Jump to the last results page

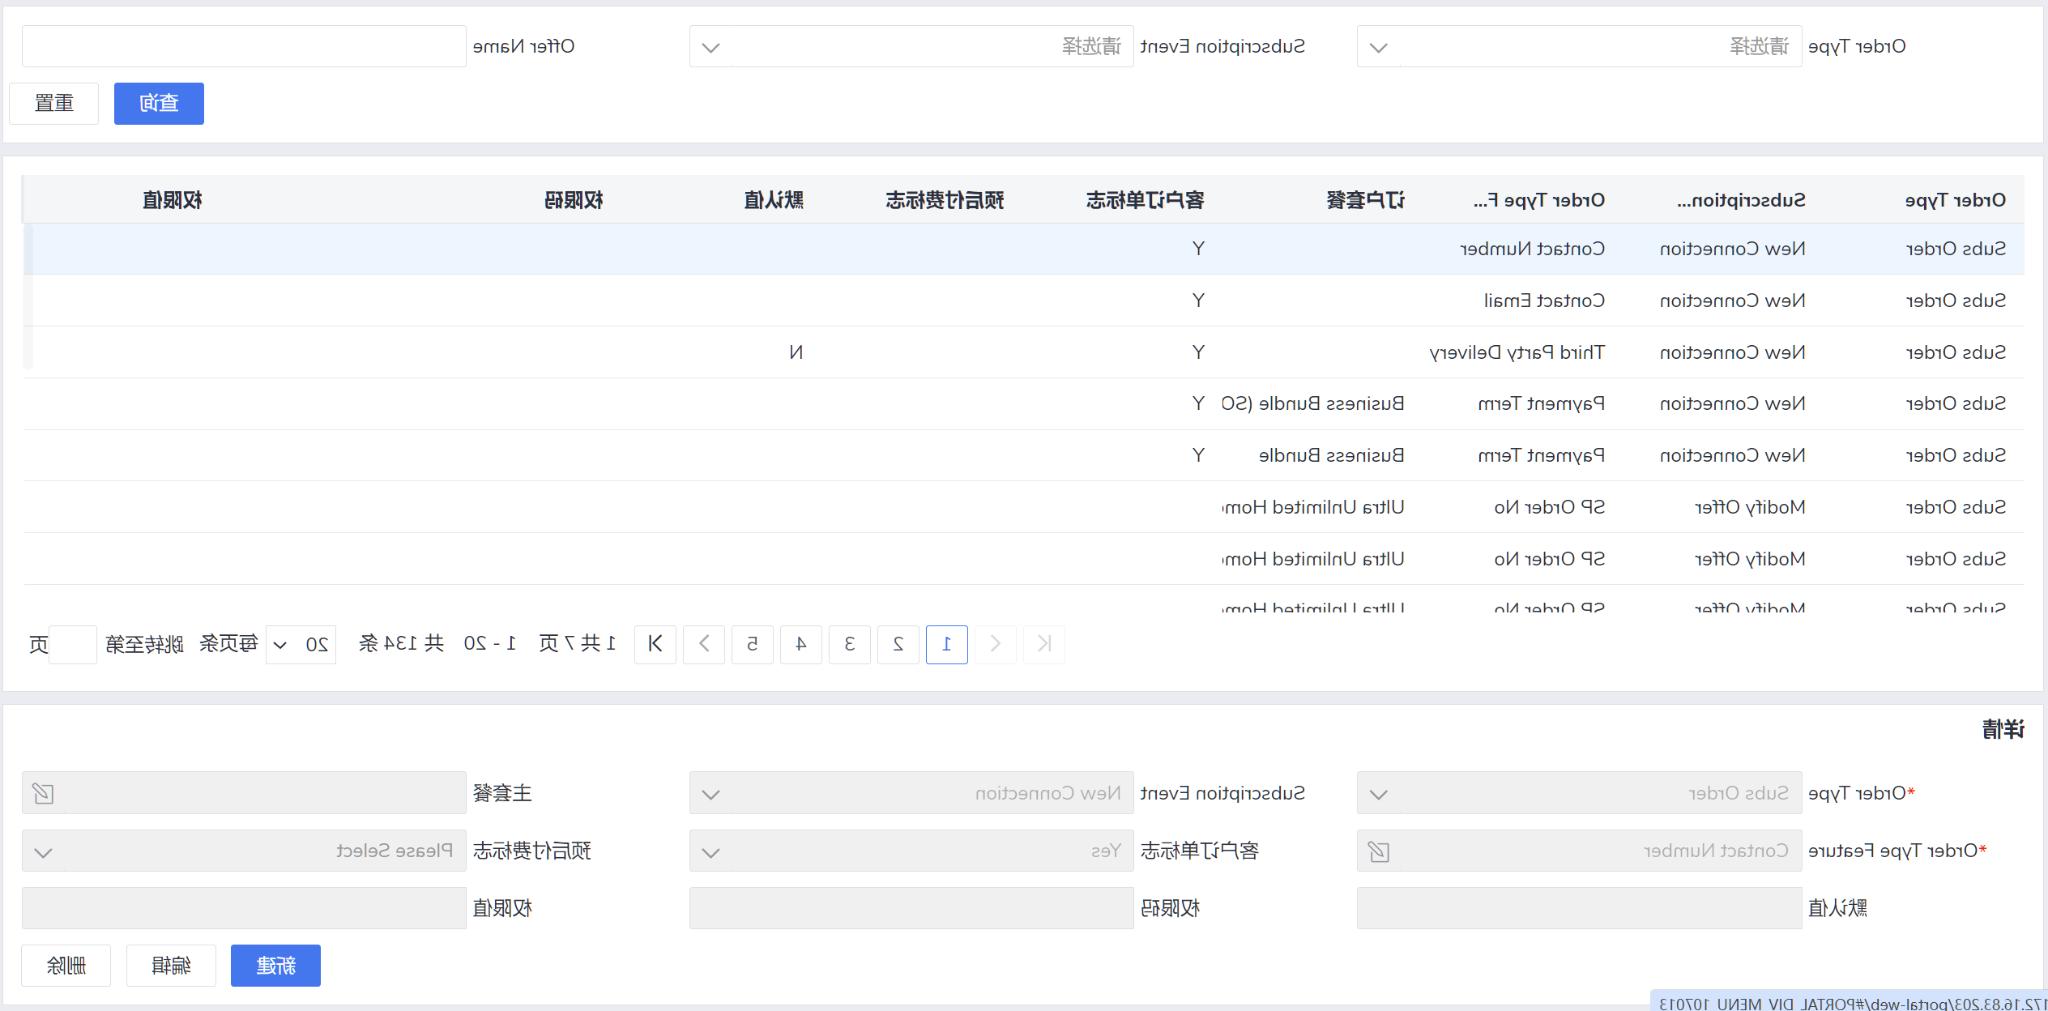(x=655, y=644)
